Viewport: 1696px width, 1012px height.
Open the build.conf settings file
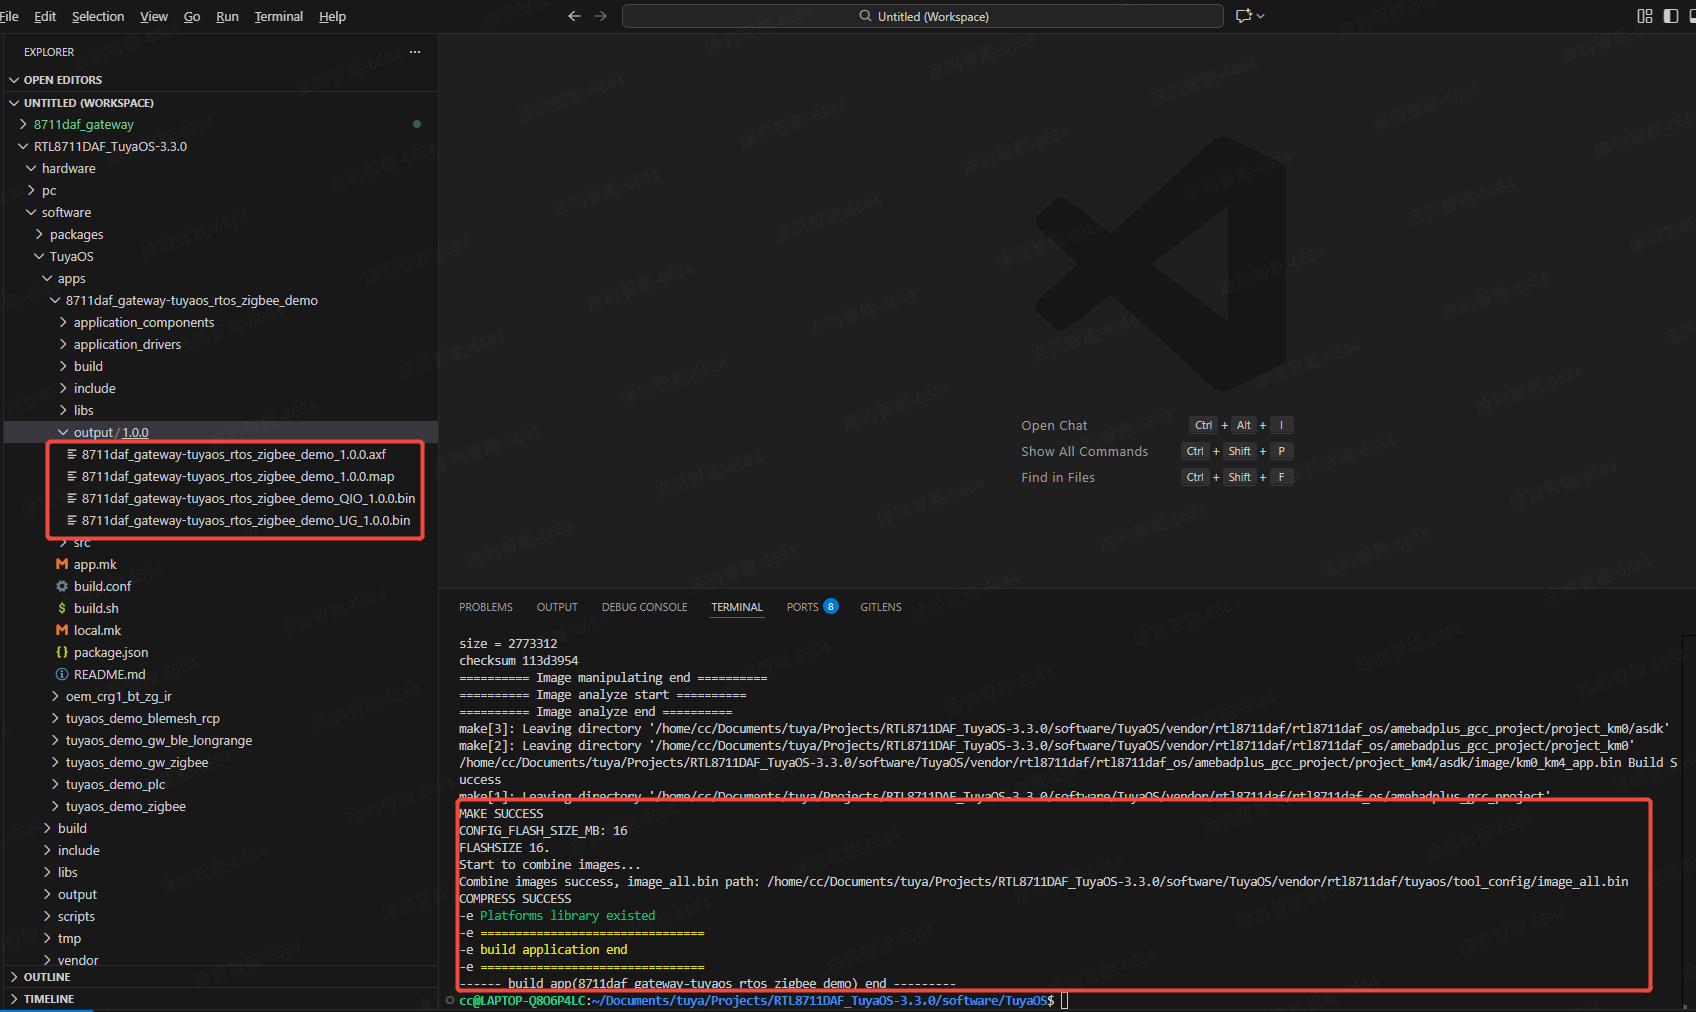pyautogui.click(x=102, y=586)
